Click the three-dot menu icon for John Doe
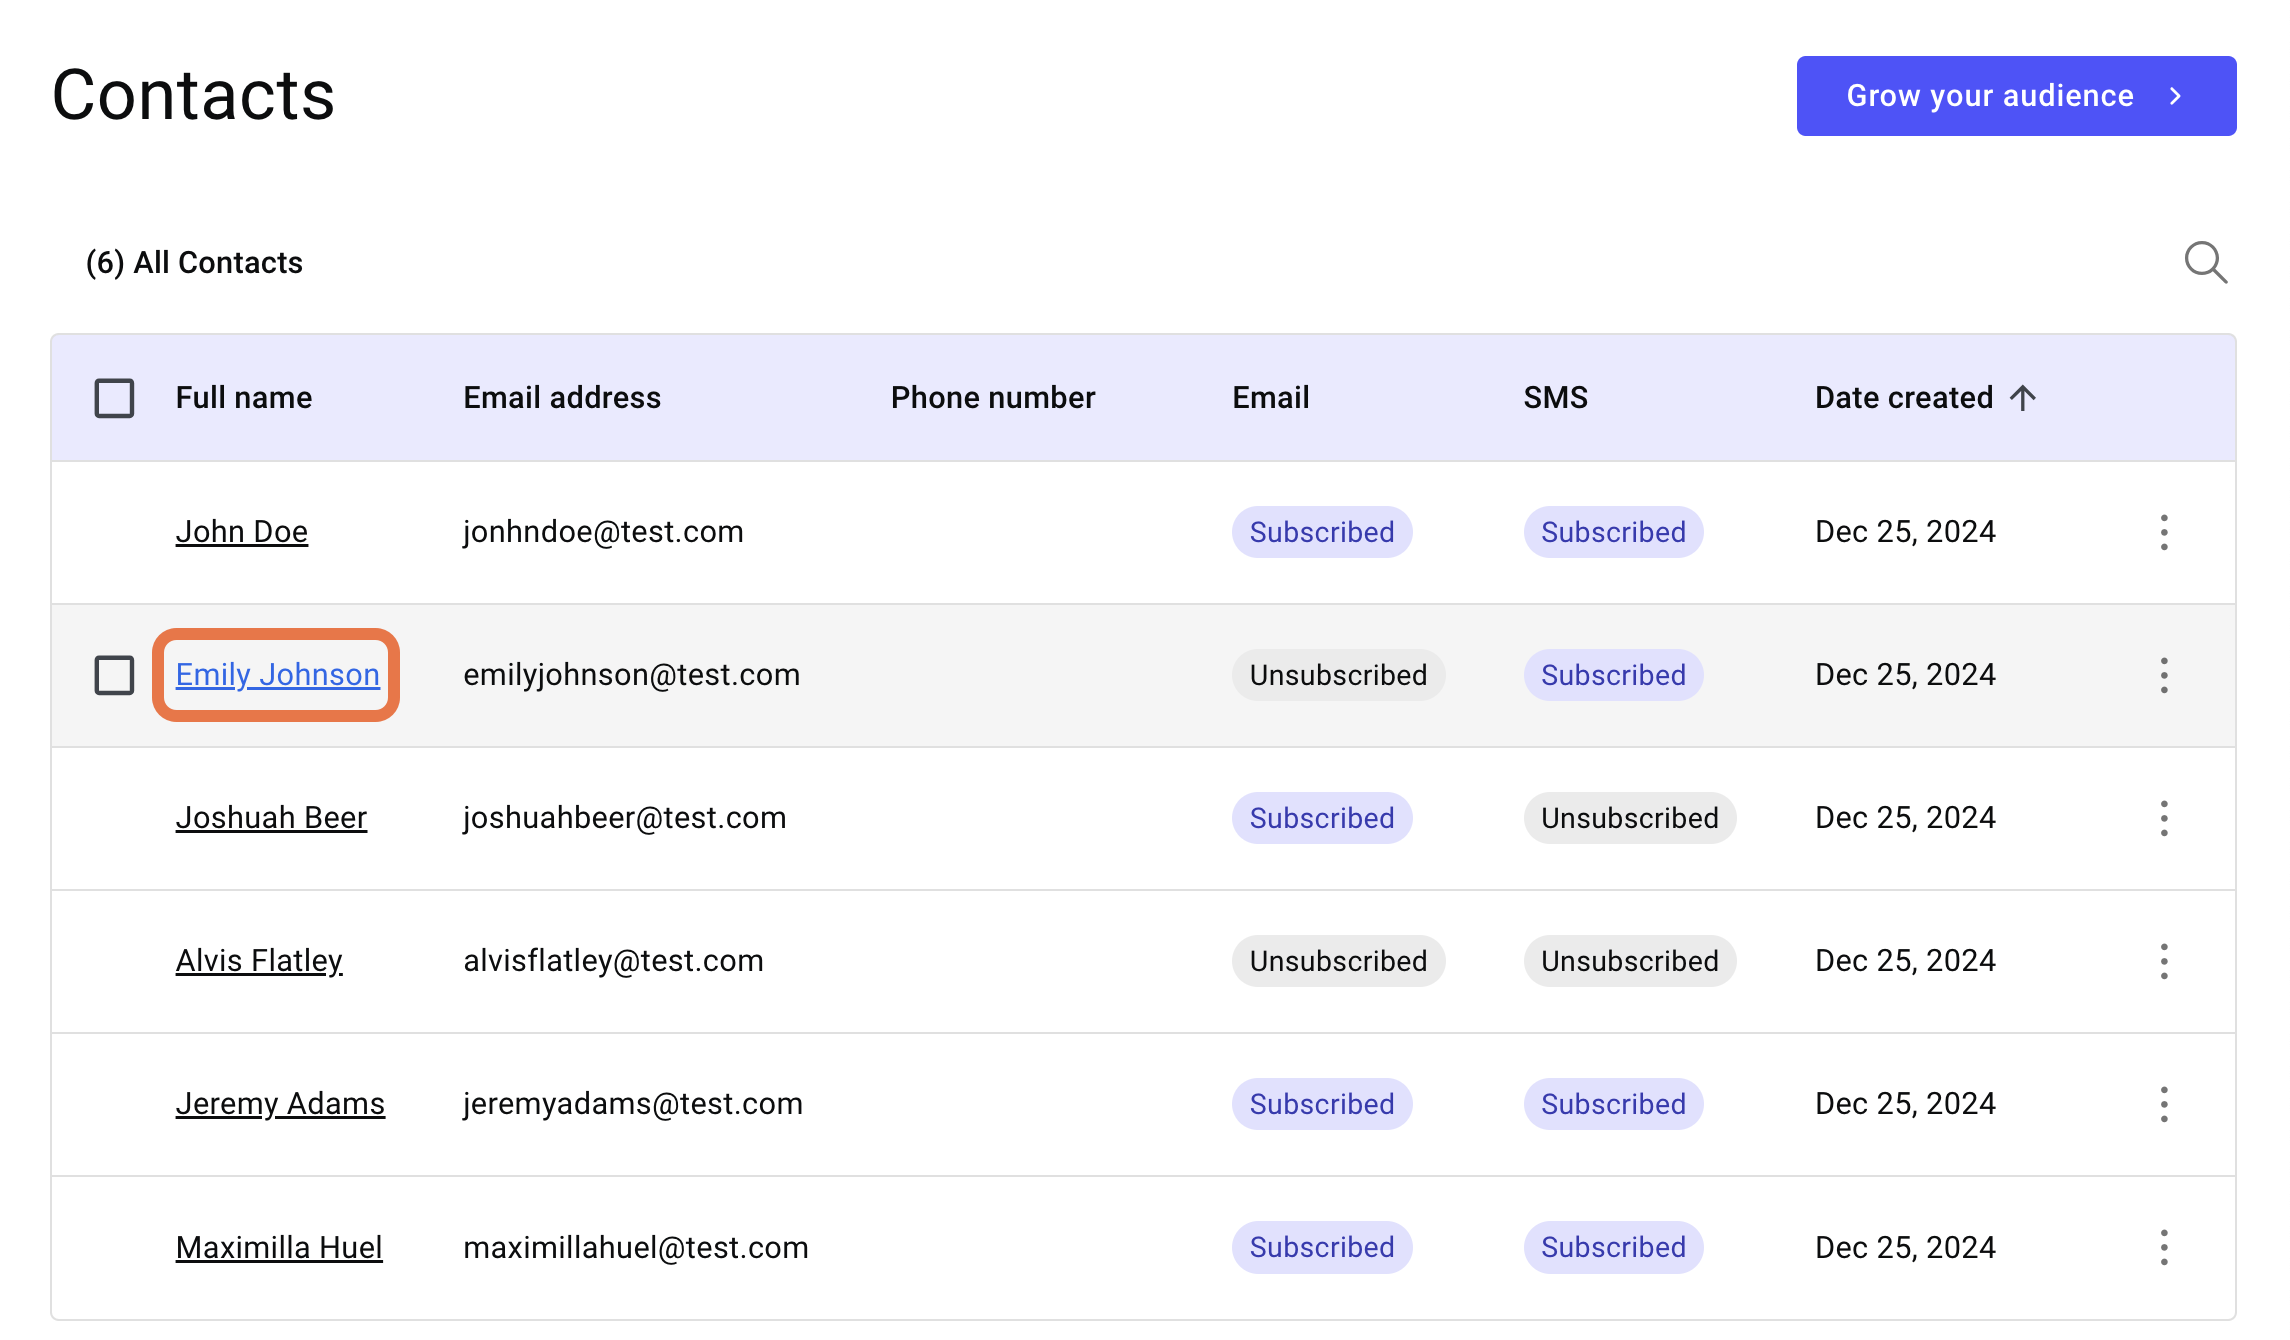This screenshot has width=2290, height=1340. click(2162, 531)
